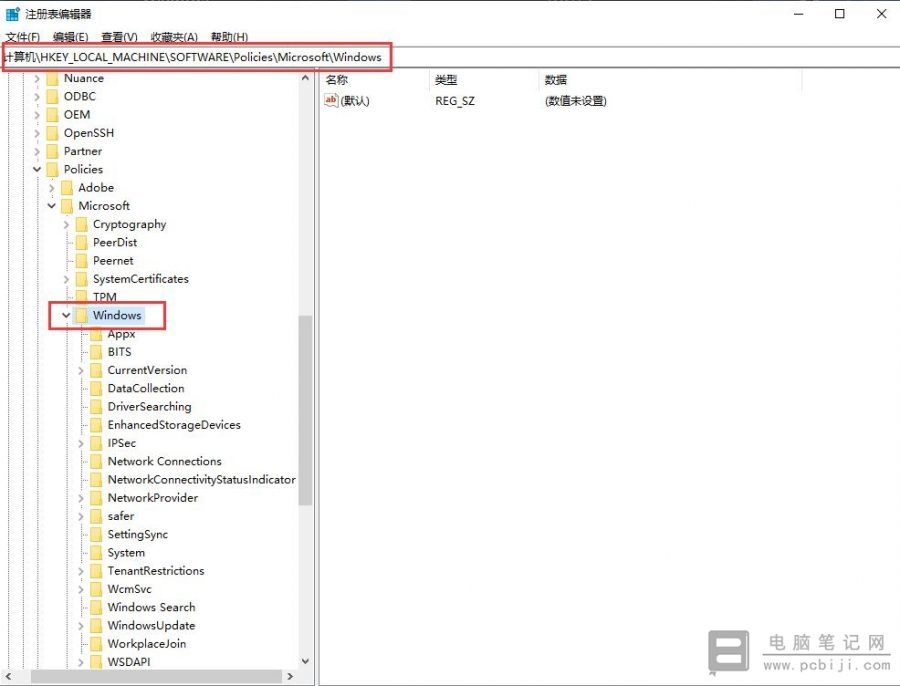Click the SystemCertificates folder icon
The height and width of the screenshot is (686, 900).
[x=82, y=279]
